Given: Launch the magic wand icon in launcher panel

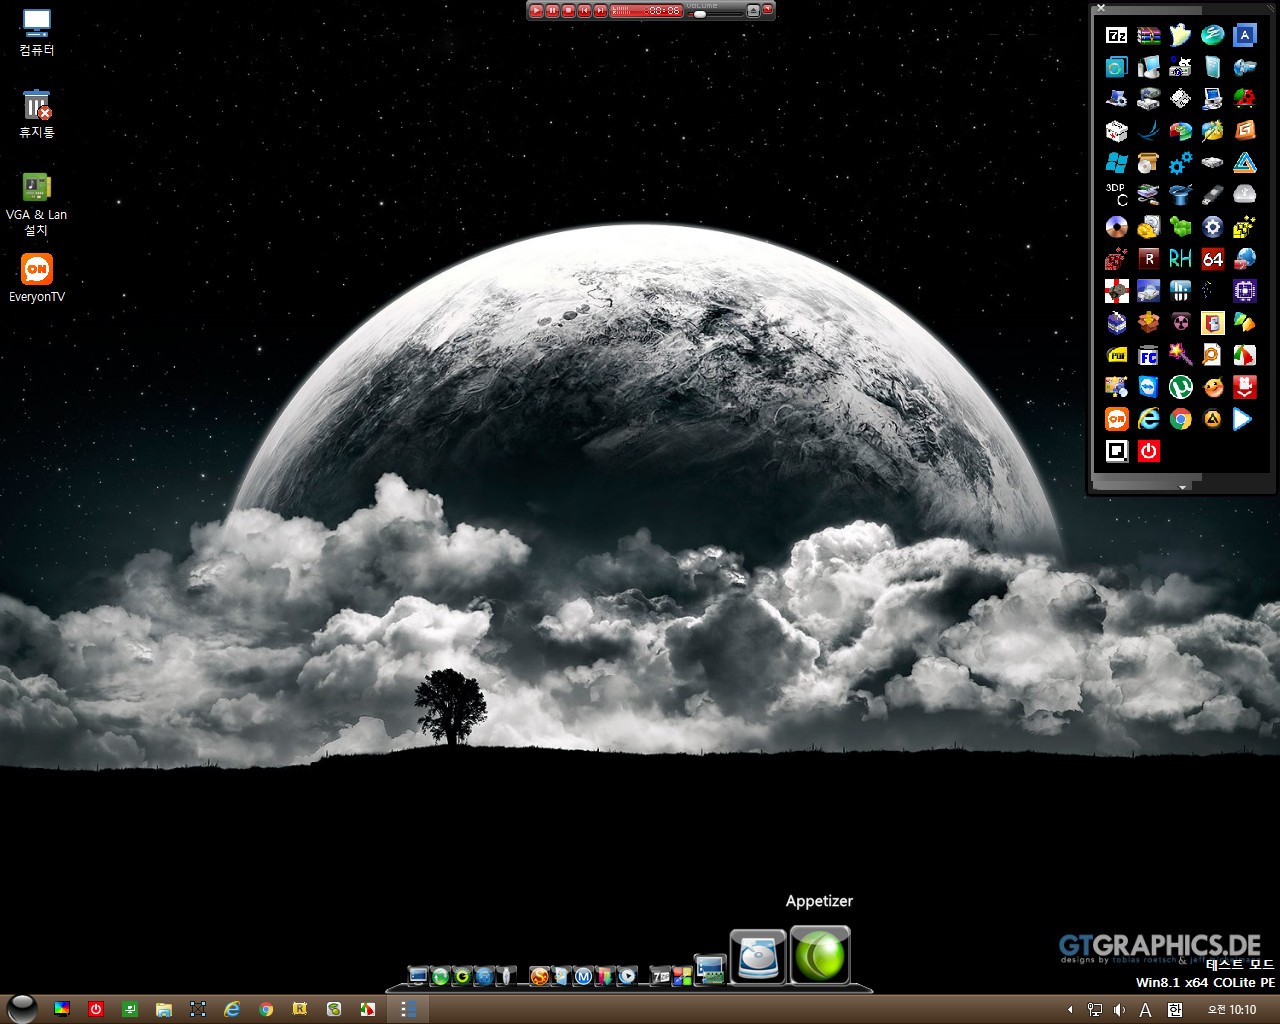Looking at the screenshot, I should click(x=1181, y=355).
